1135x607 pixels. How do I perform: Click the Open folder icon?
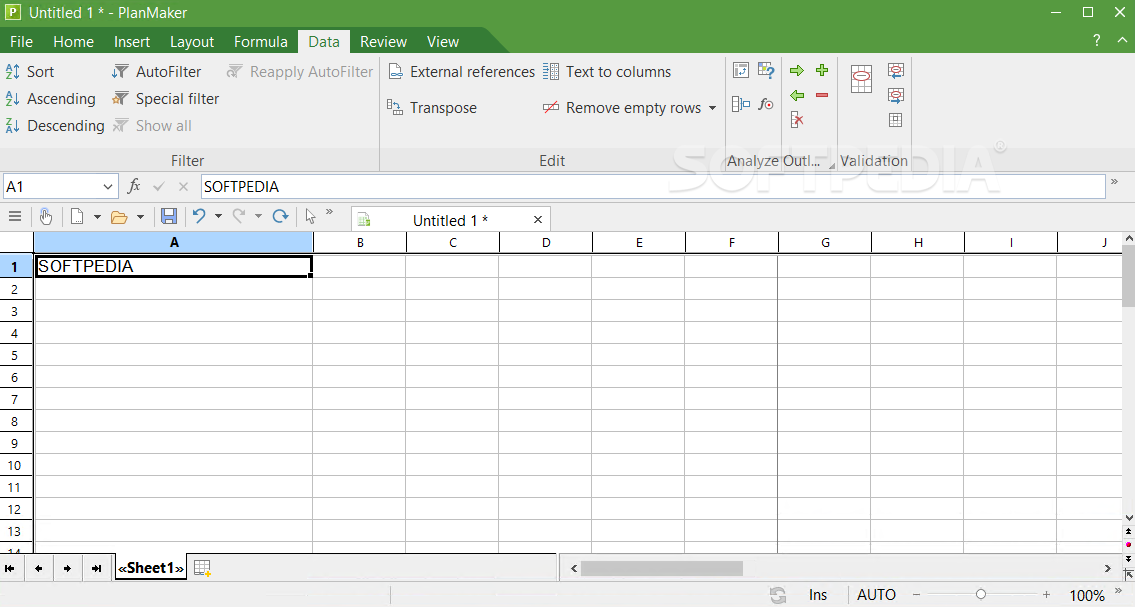119,216
